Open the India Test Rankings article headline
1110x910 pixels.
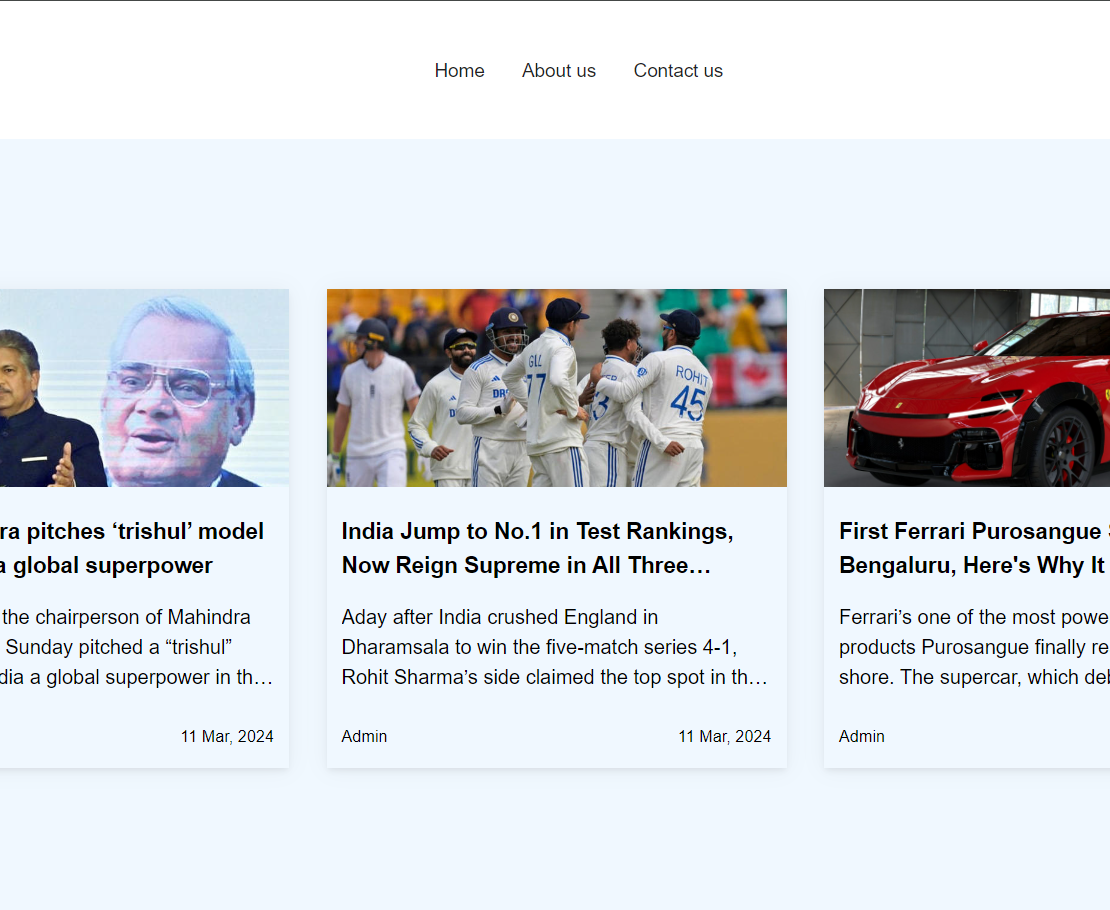[537, 548]
